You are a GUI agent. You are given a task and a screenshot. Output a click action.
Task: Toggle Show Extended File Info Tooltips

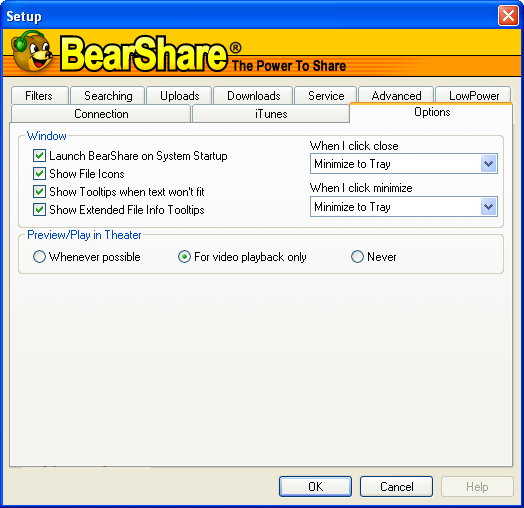pos(39,210)
